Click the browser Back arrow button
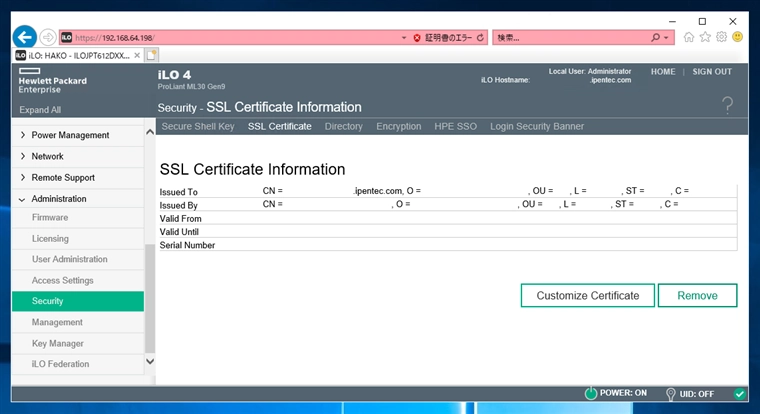 [x=25, y=37]
